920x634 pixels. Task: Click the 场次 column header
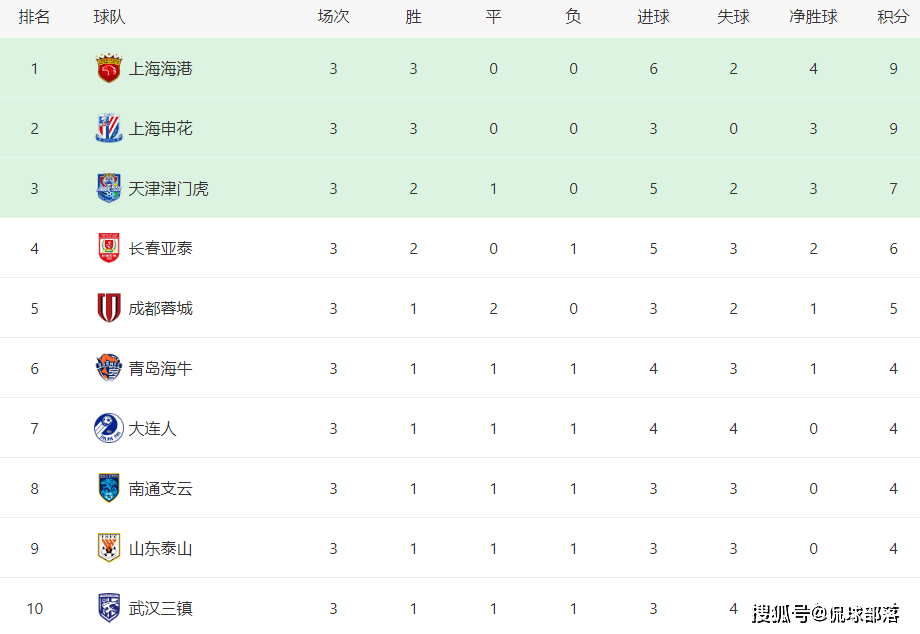[333, 17]
